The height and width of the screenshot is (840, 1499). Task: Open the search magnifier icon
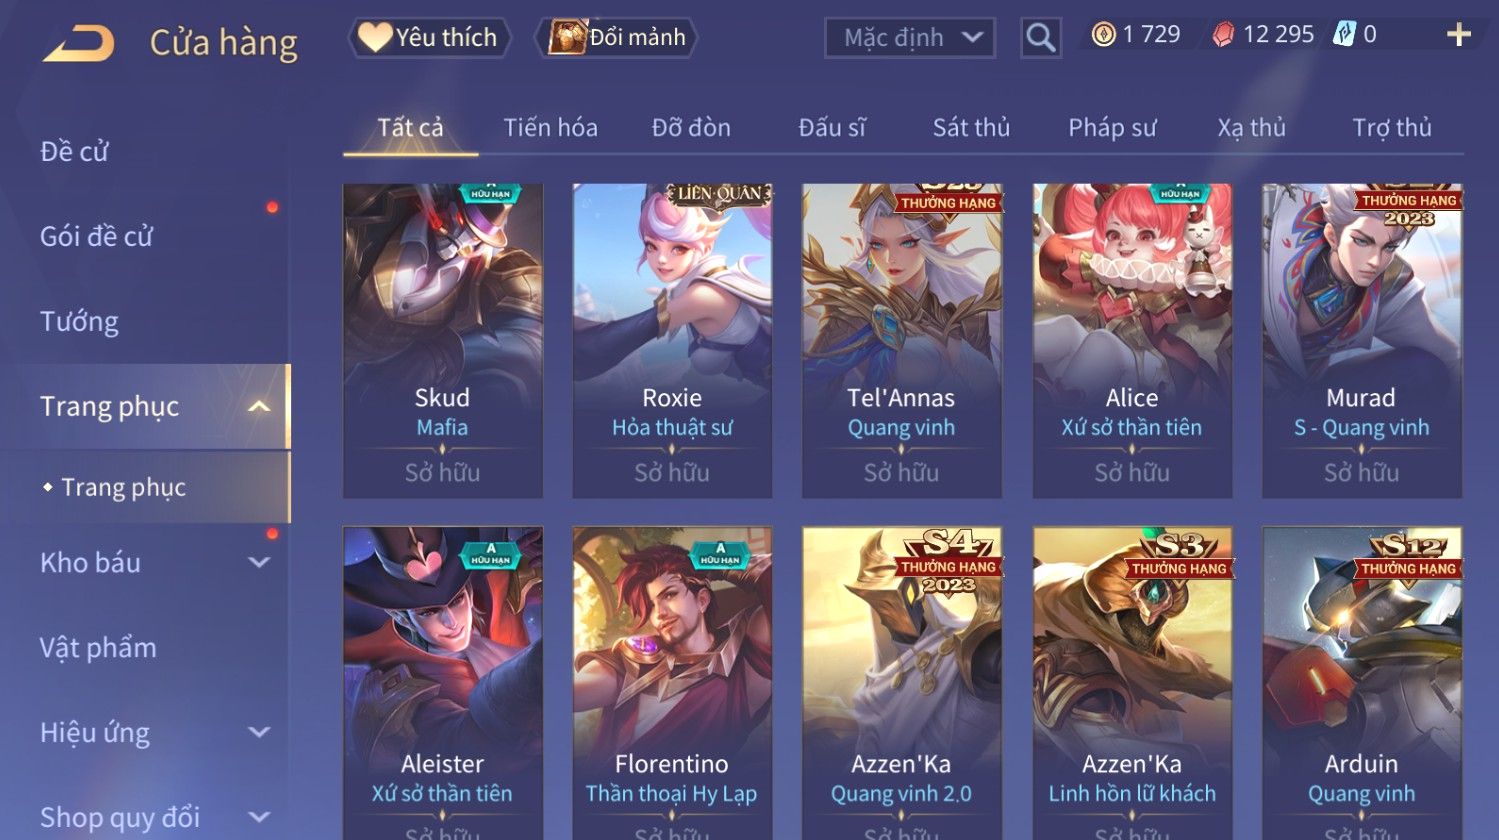[1041, 38]
